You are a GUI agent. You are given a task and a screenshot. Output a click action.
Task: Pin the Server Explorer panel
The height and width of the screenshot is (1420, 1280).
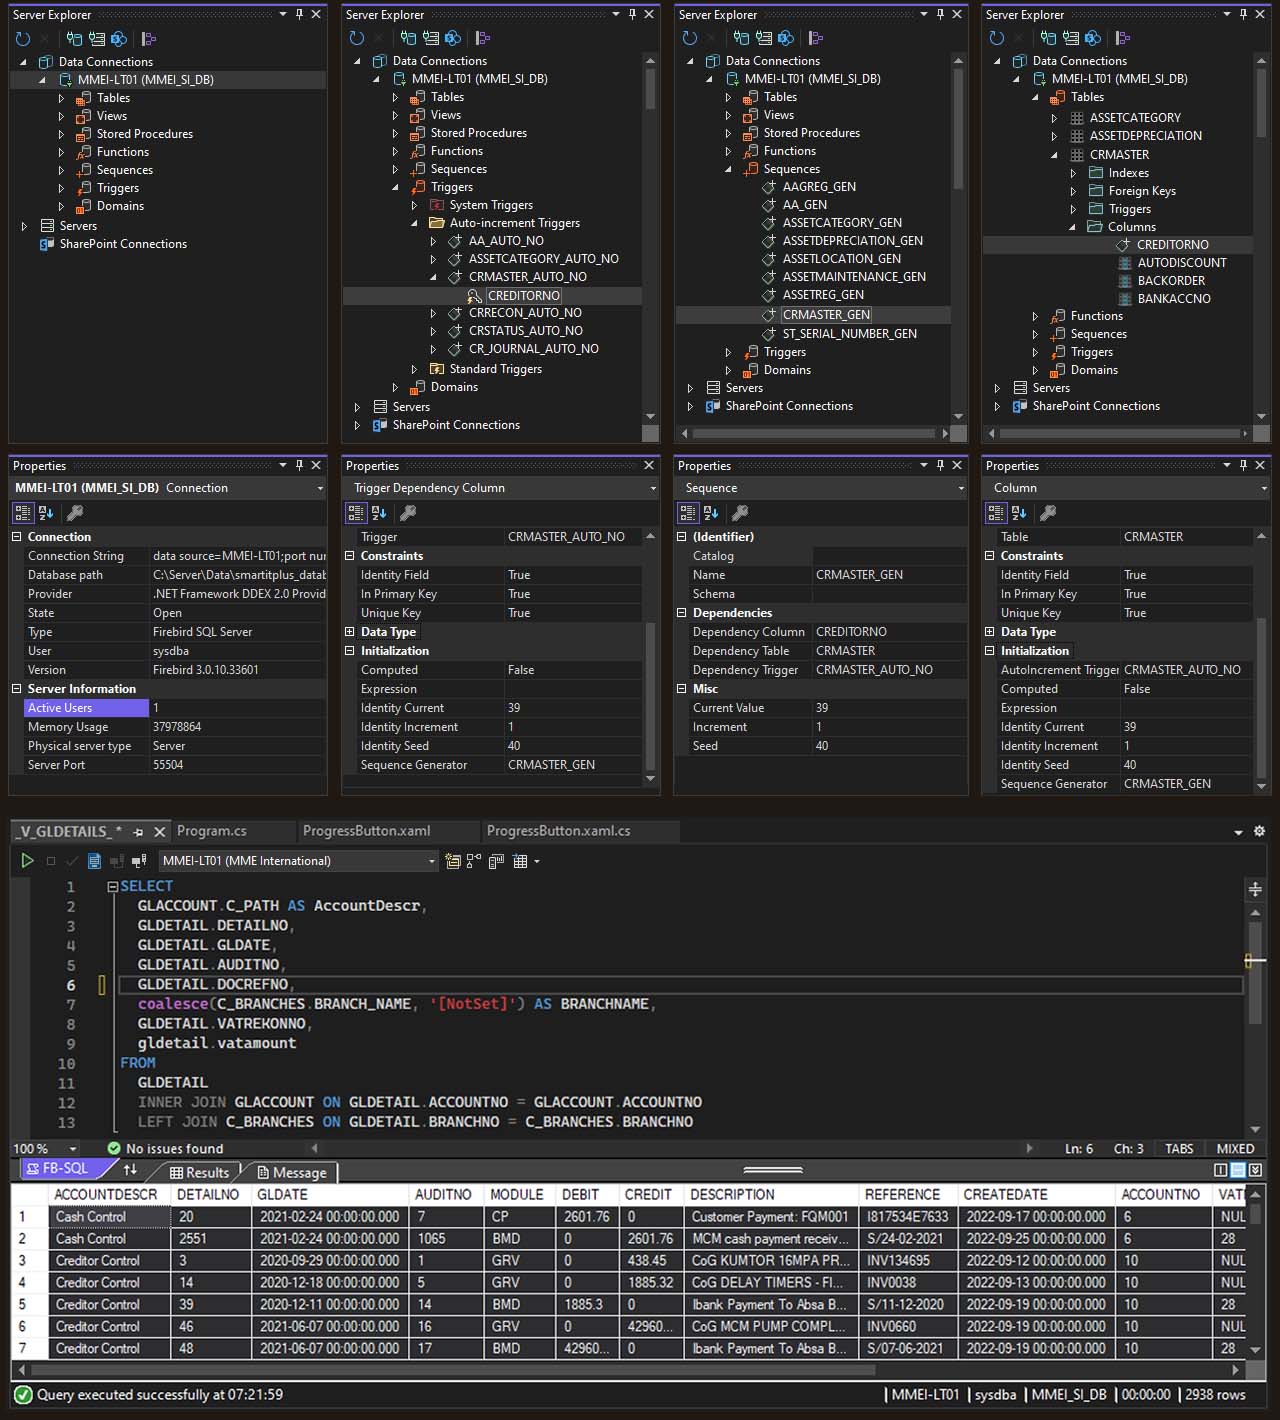coord(298,14)
